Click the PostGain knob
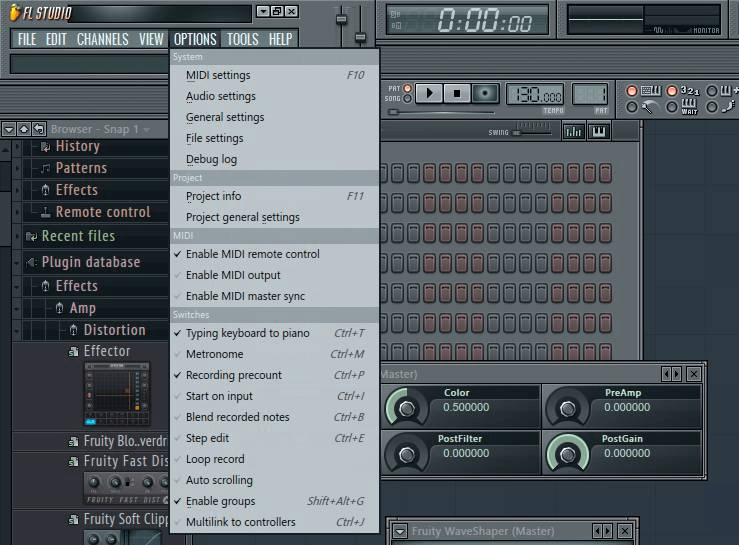This screenshot has width=739, height=545. click(x=568, y=453)
